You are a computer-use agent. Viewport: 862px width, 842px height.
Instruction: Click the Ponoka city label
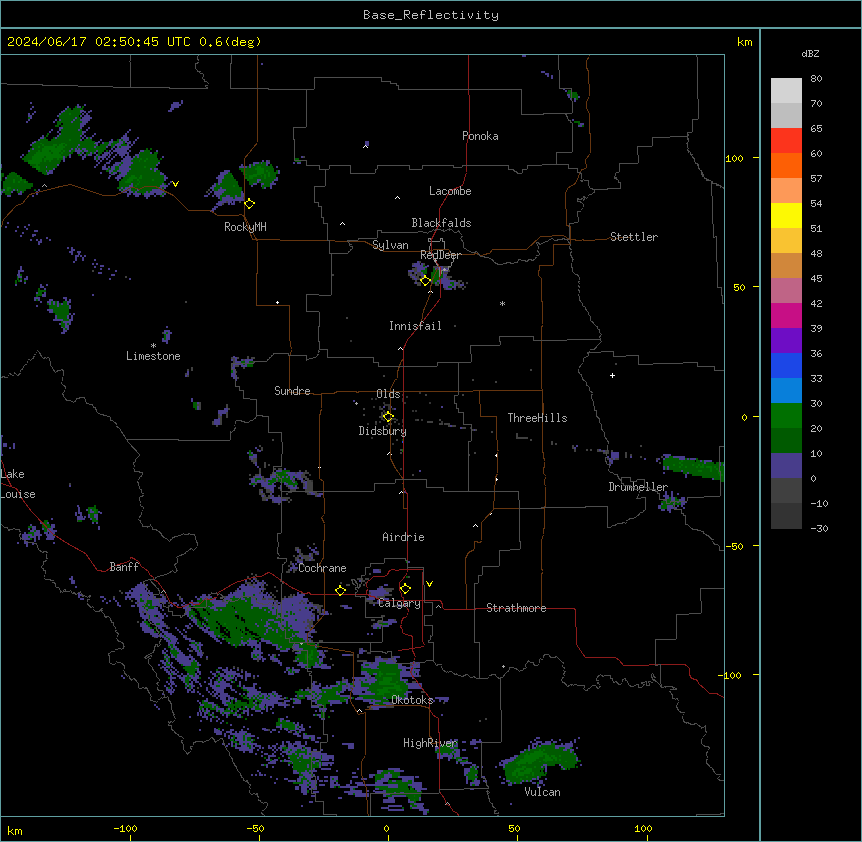480,136
